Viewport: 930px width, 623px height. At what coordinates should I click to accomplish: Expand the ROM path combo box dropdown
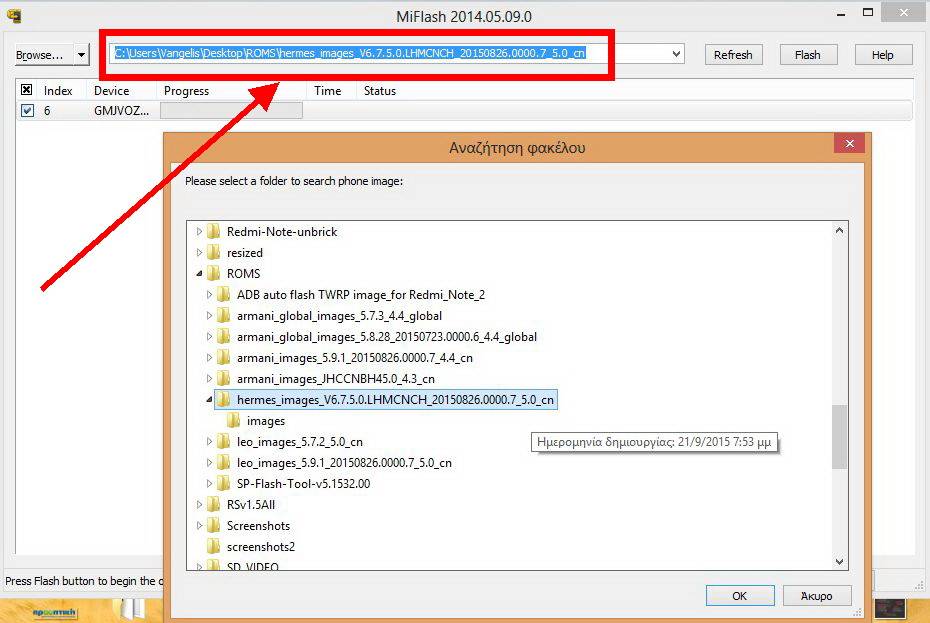tap(677, 55)
